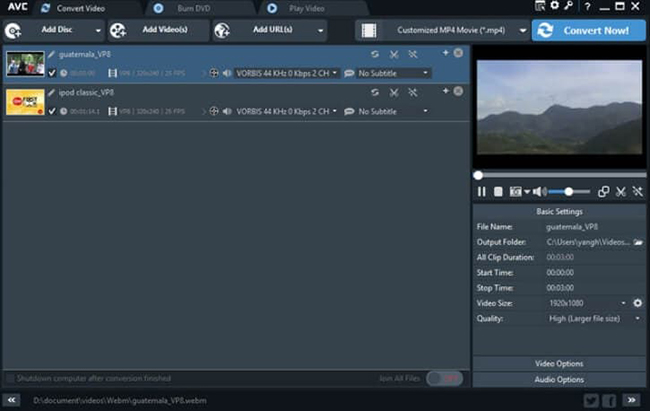Uncheck the guatemala_VP8 file checkbox
Viewport: 650px width, 411px height.
tap(52, 73)
